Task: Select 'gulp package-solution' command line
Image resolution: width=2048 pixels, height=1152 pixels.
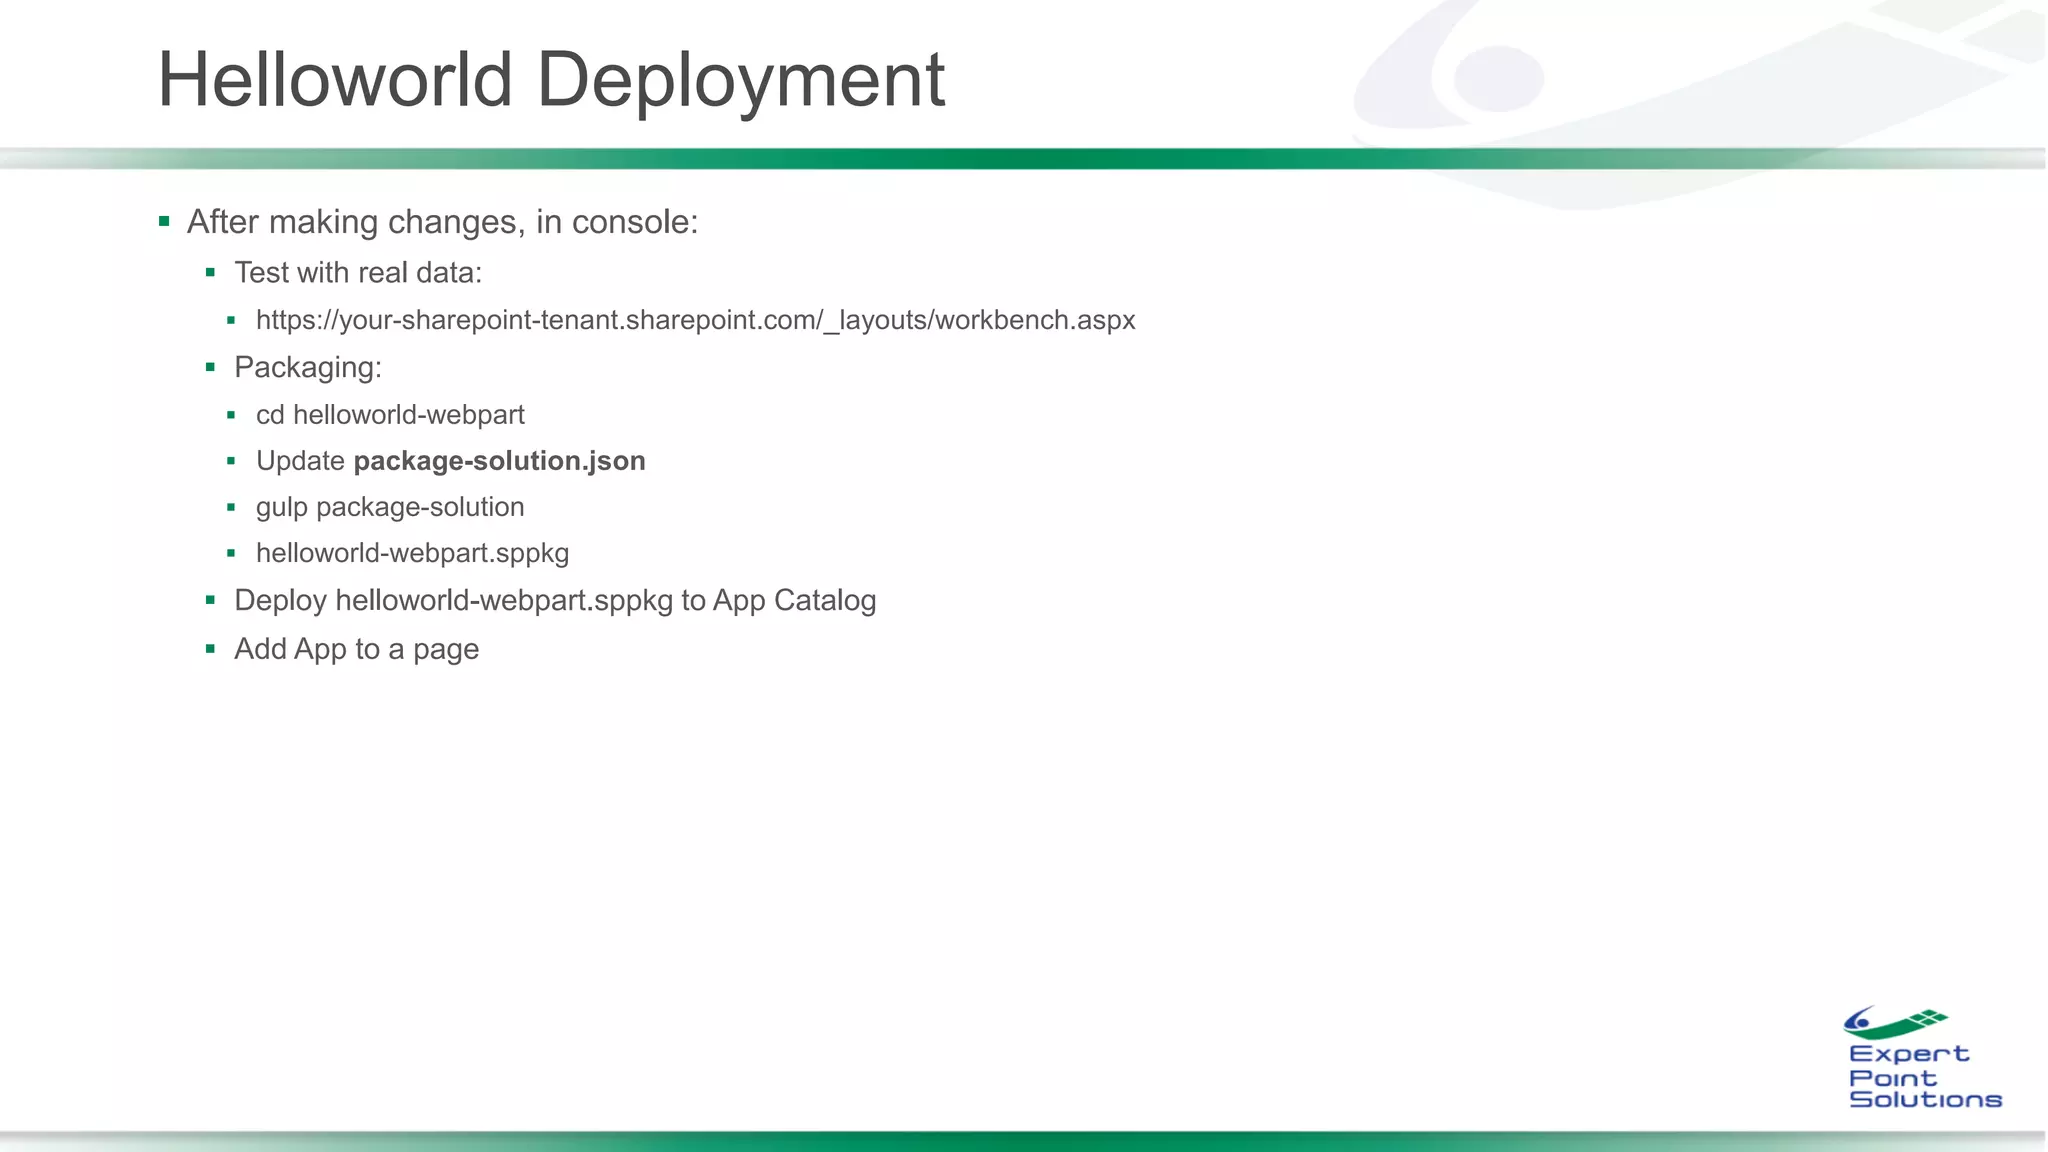Action: [390, 507]
